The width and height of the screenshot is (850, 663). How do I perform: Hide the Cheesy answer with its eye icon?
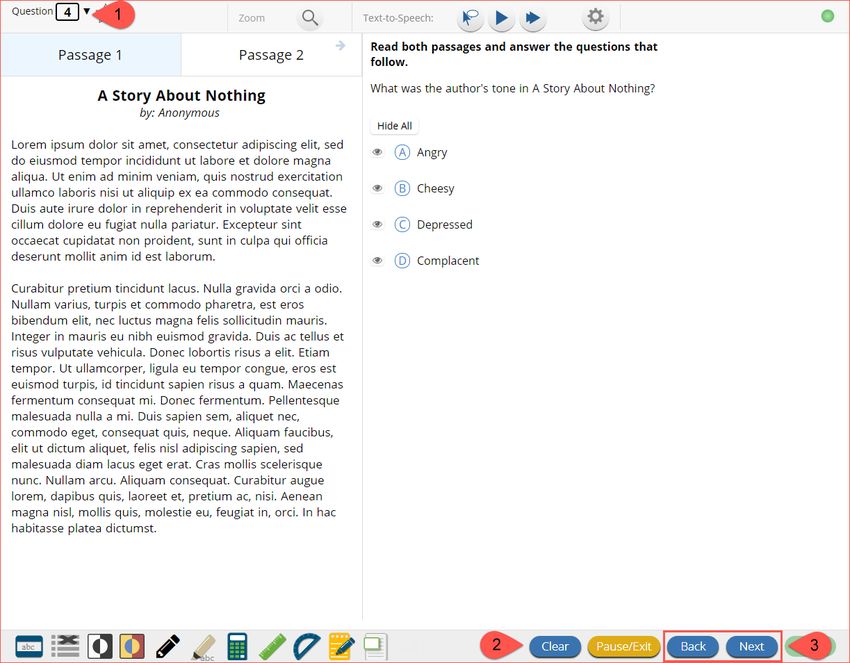click(x=378, y=189)
